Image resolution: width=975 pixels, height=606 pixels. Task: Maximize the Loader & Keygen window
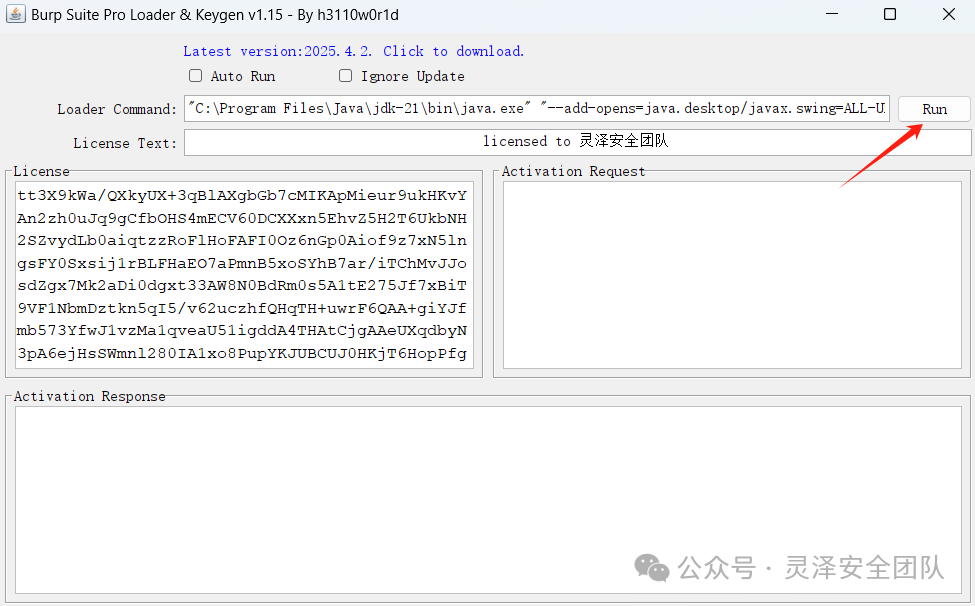click(890, 14)
